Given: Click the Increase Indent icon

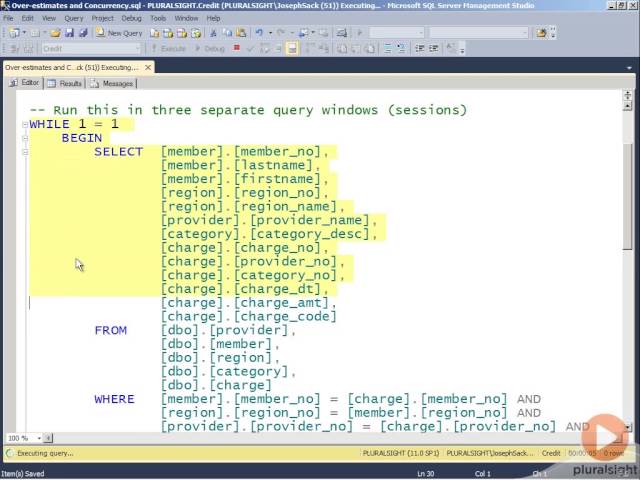Looking at the screenshot, I should (433, 49).
